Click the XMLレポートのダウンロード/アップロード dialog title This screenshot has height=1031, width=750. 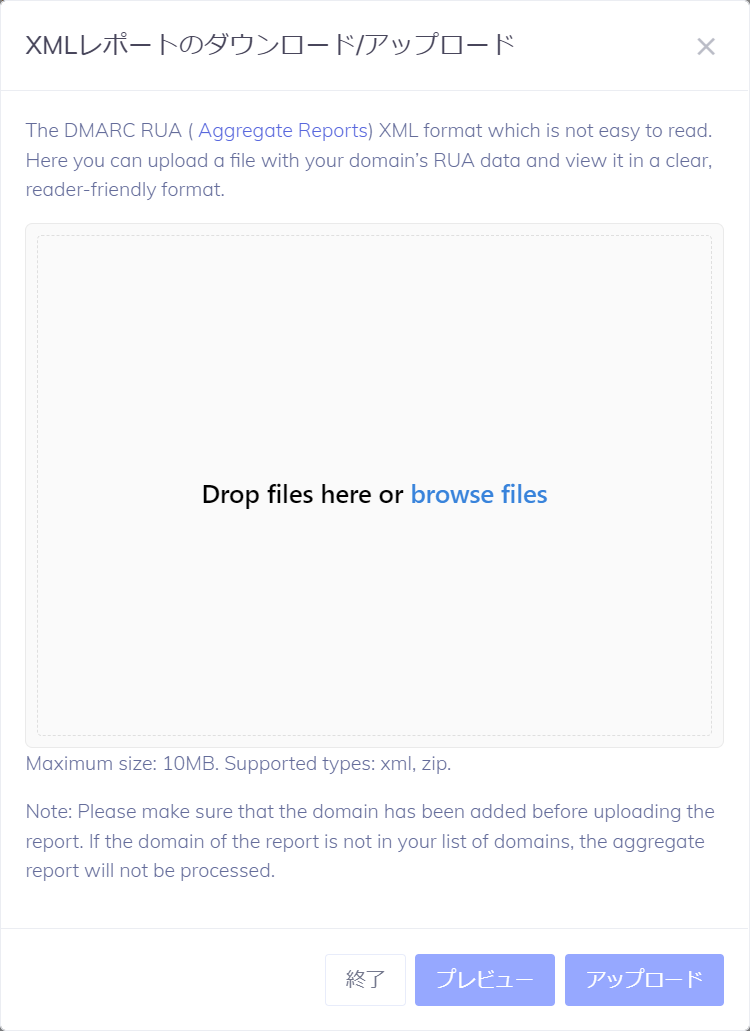pos(270,45)
